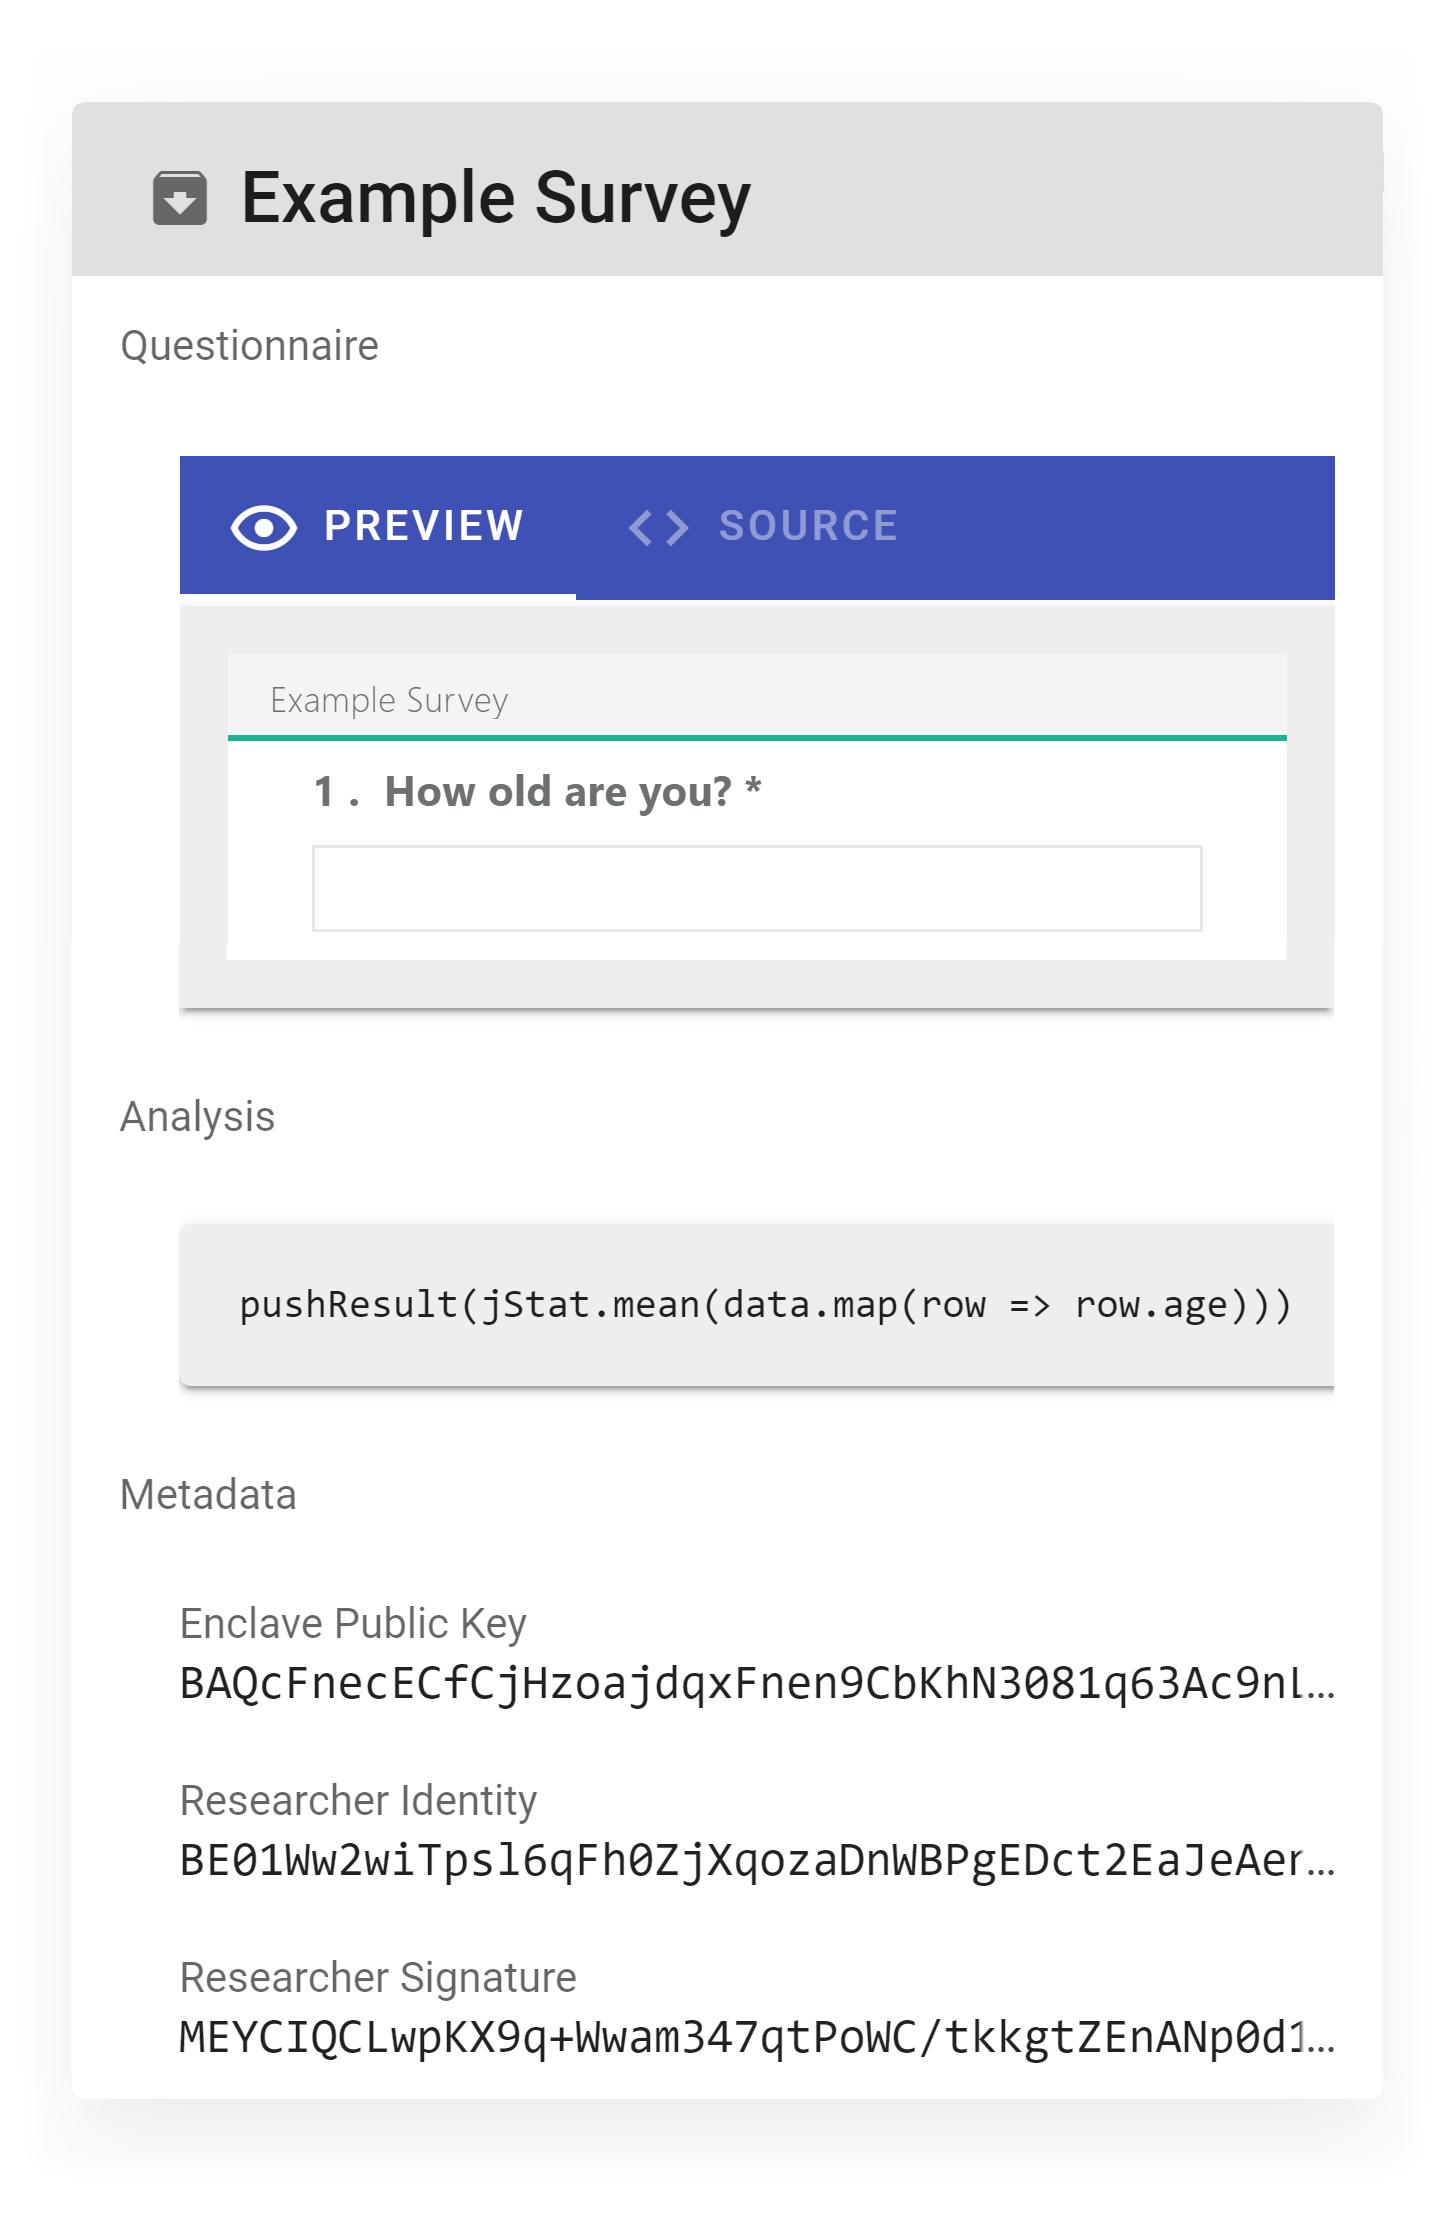Image resolution: width=1455 pixels, height=2240 pixels.
Task: Click the survey preview header "Example Survey"
Action: tap(390, 701)
